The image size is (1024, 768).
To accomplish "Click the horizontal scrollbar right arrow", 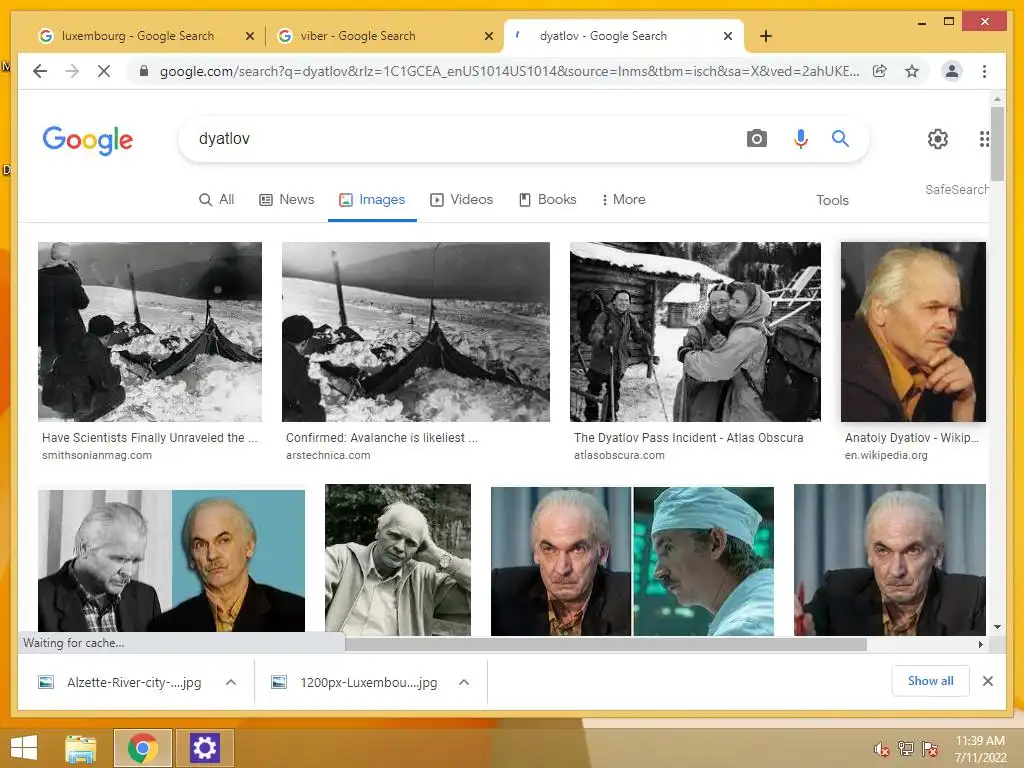I will [980, 645].
